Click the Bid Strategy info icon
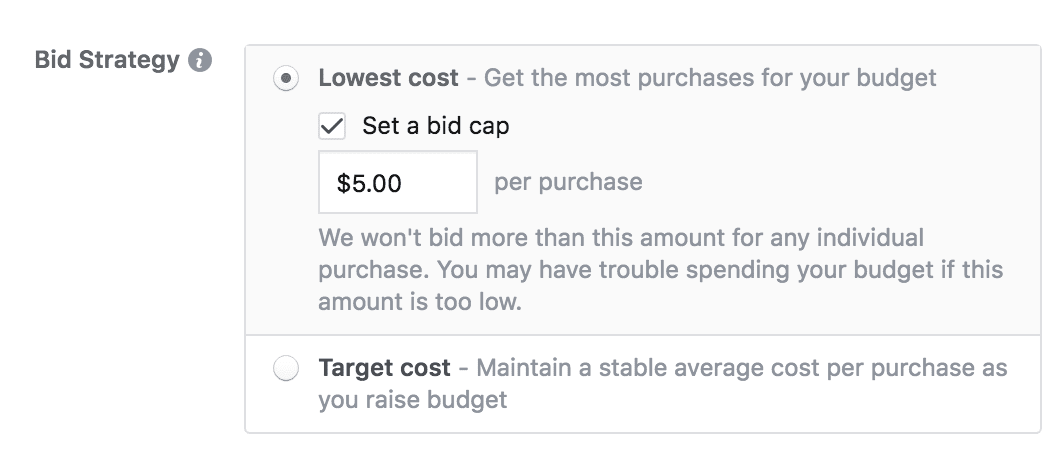This screenshot has height=456, width=1060. click(200, 61)
